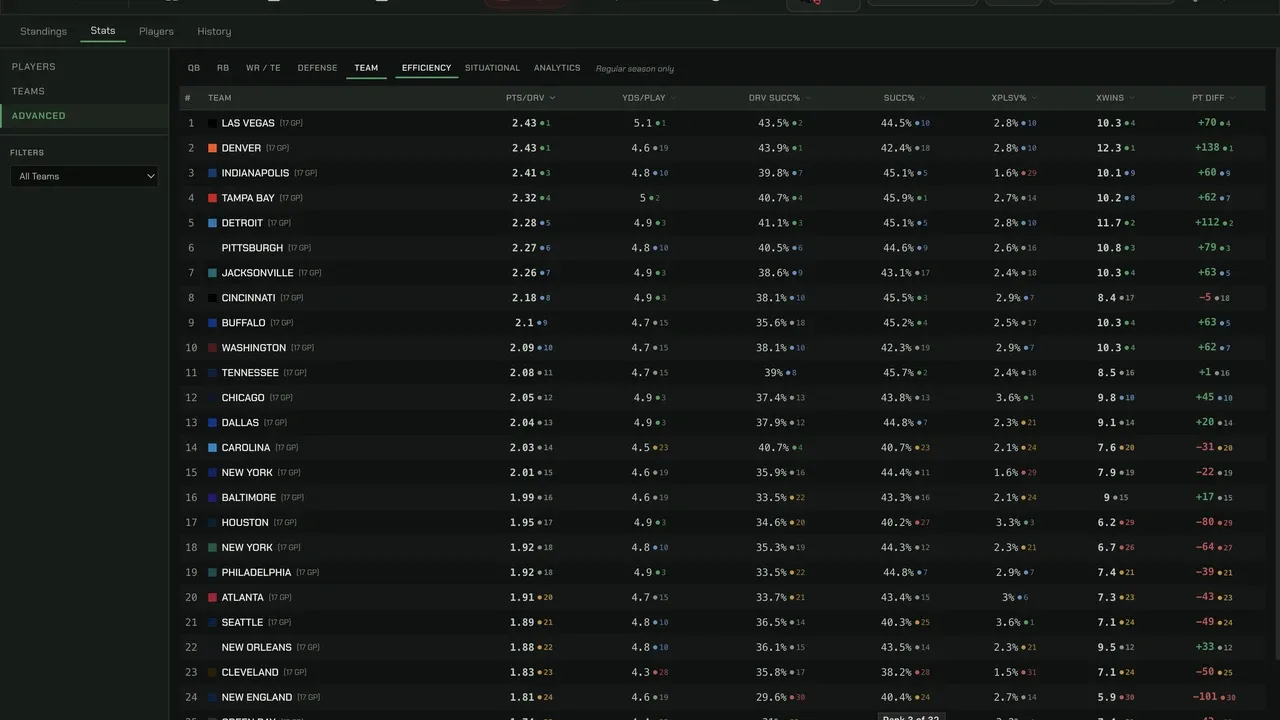
Task: Click the Tampa Bay red team color square
Action: pyautogui.click(x=212, y=198)
